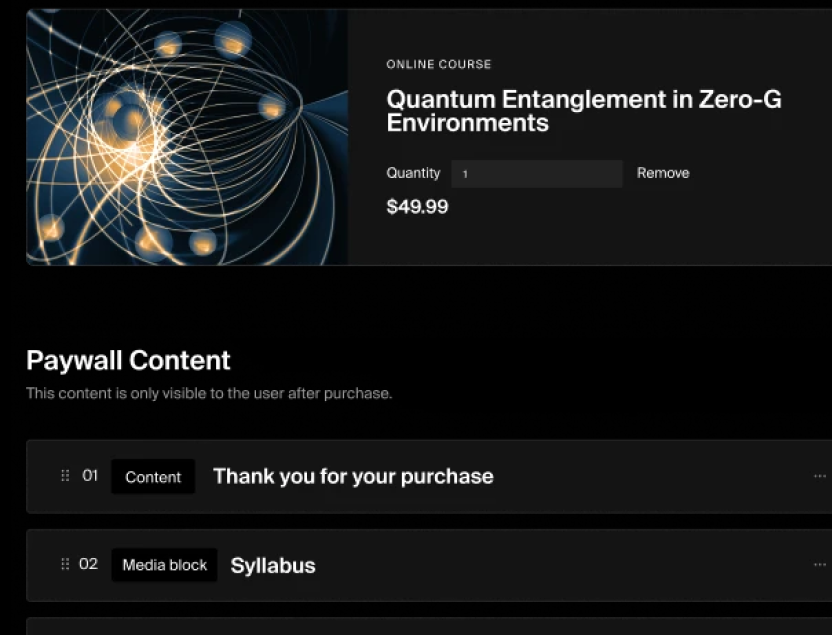Click the Content type badge
This screenshot has height=635, width=832.
click(x=153, y=477)
